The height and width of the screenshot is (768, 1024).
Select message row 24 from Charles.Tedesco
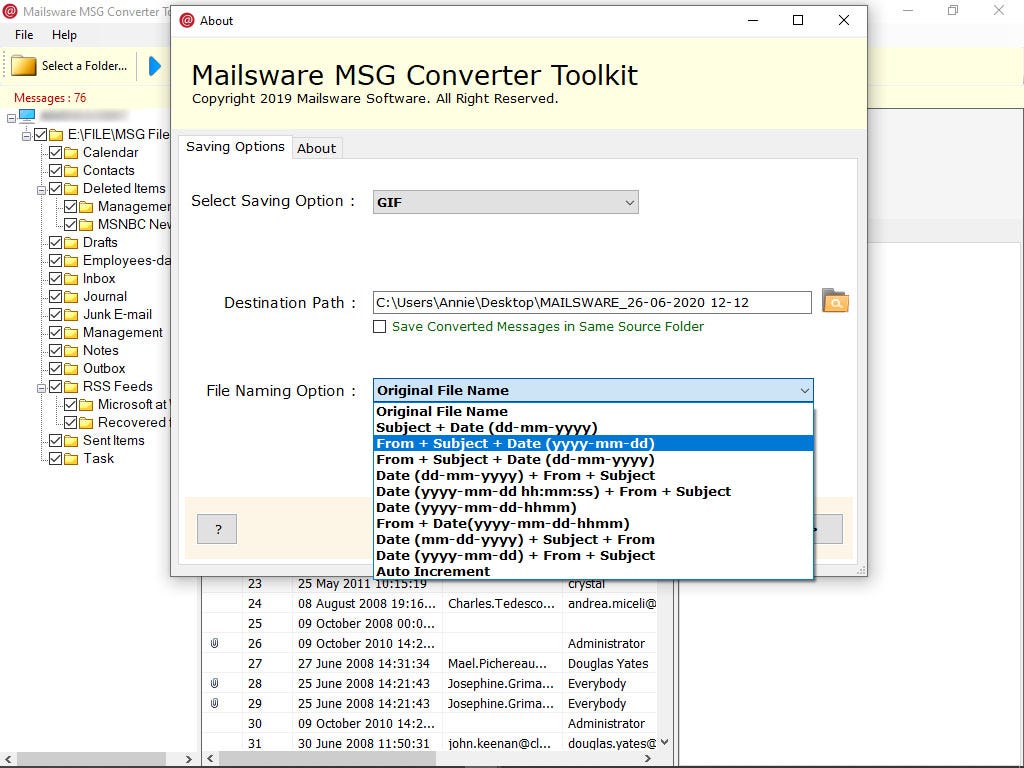(x=429, y=603)
